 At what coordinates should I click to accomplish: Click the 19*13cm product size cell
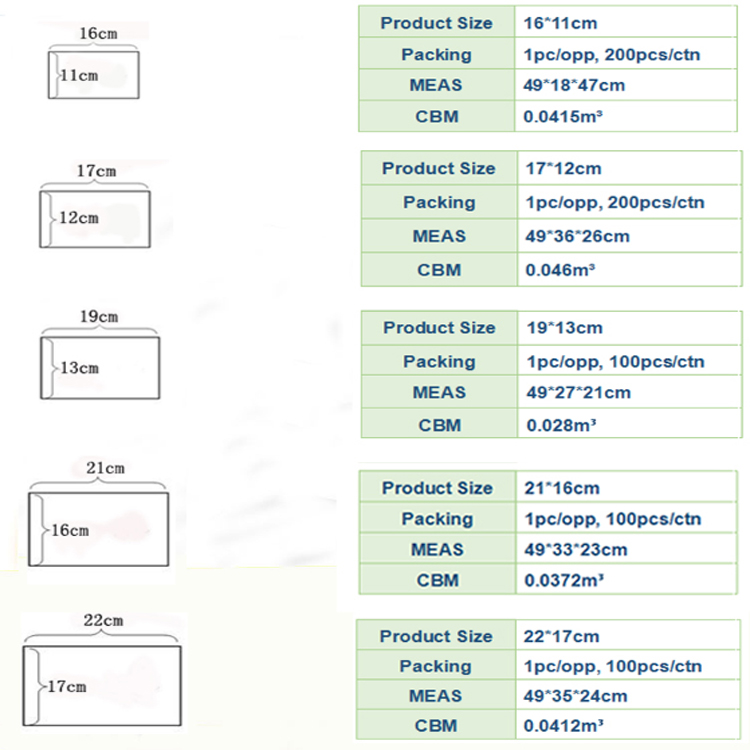[x=565, y=328]
